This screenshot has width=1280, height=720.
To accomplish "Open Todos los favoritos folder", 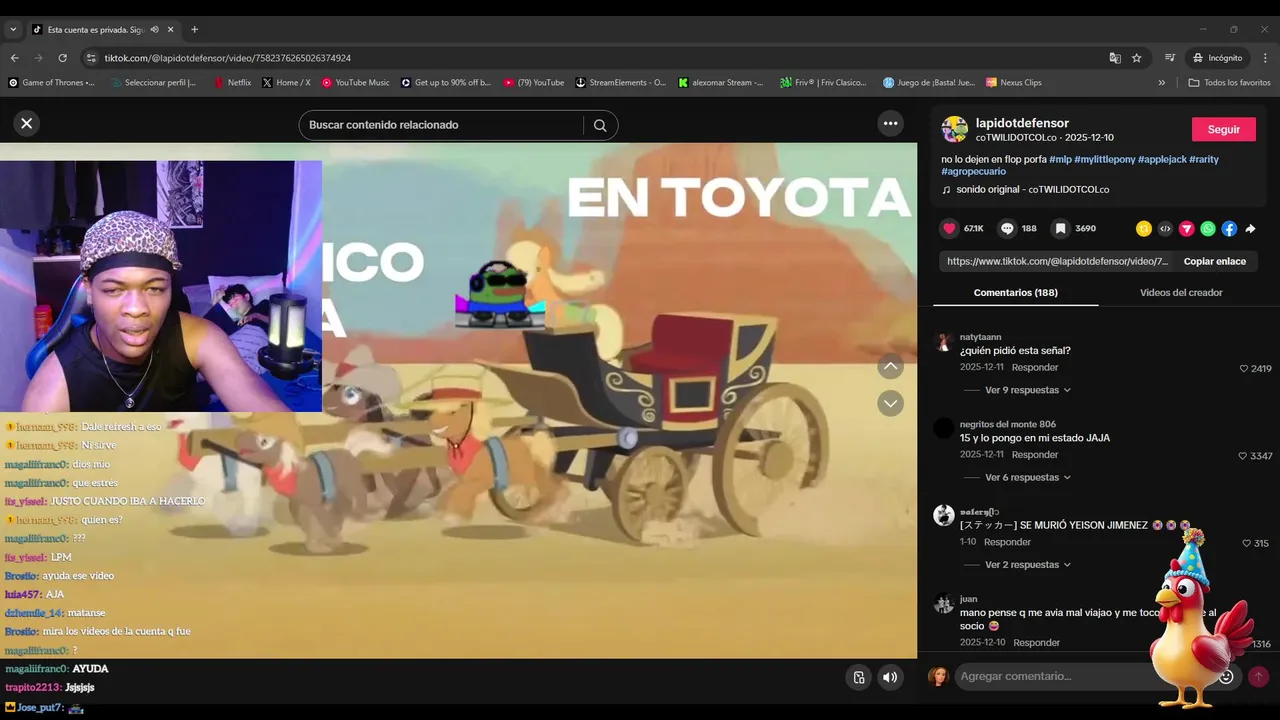I will point(1229,83).
